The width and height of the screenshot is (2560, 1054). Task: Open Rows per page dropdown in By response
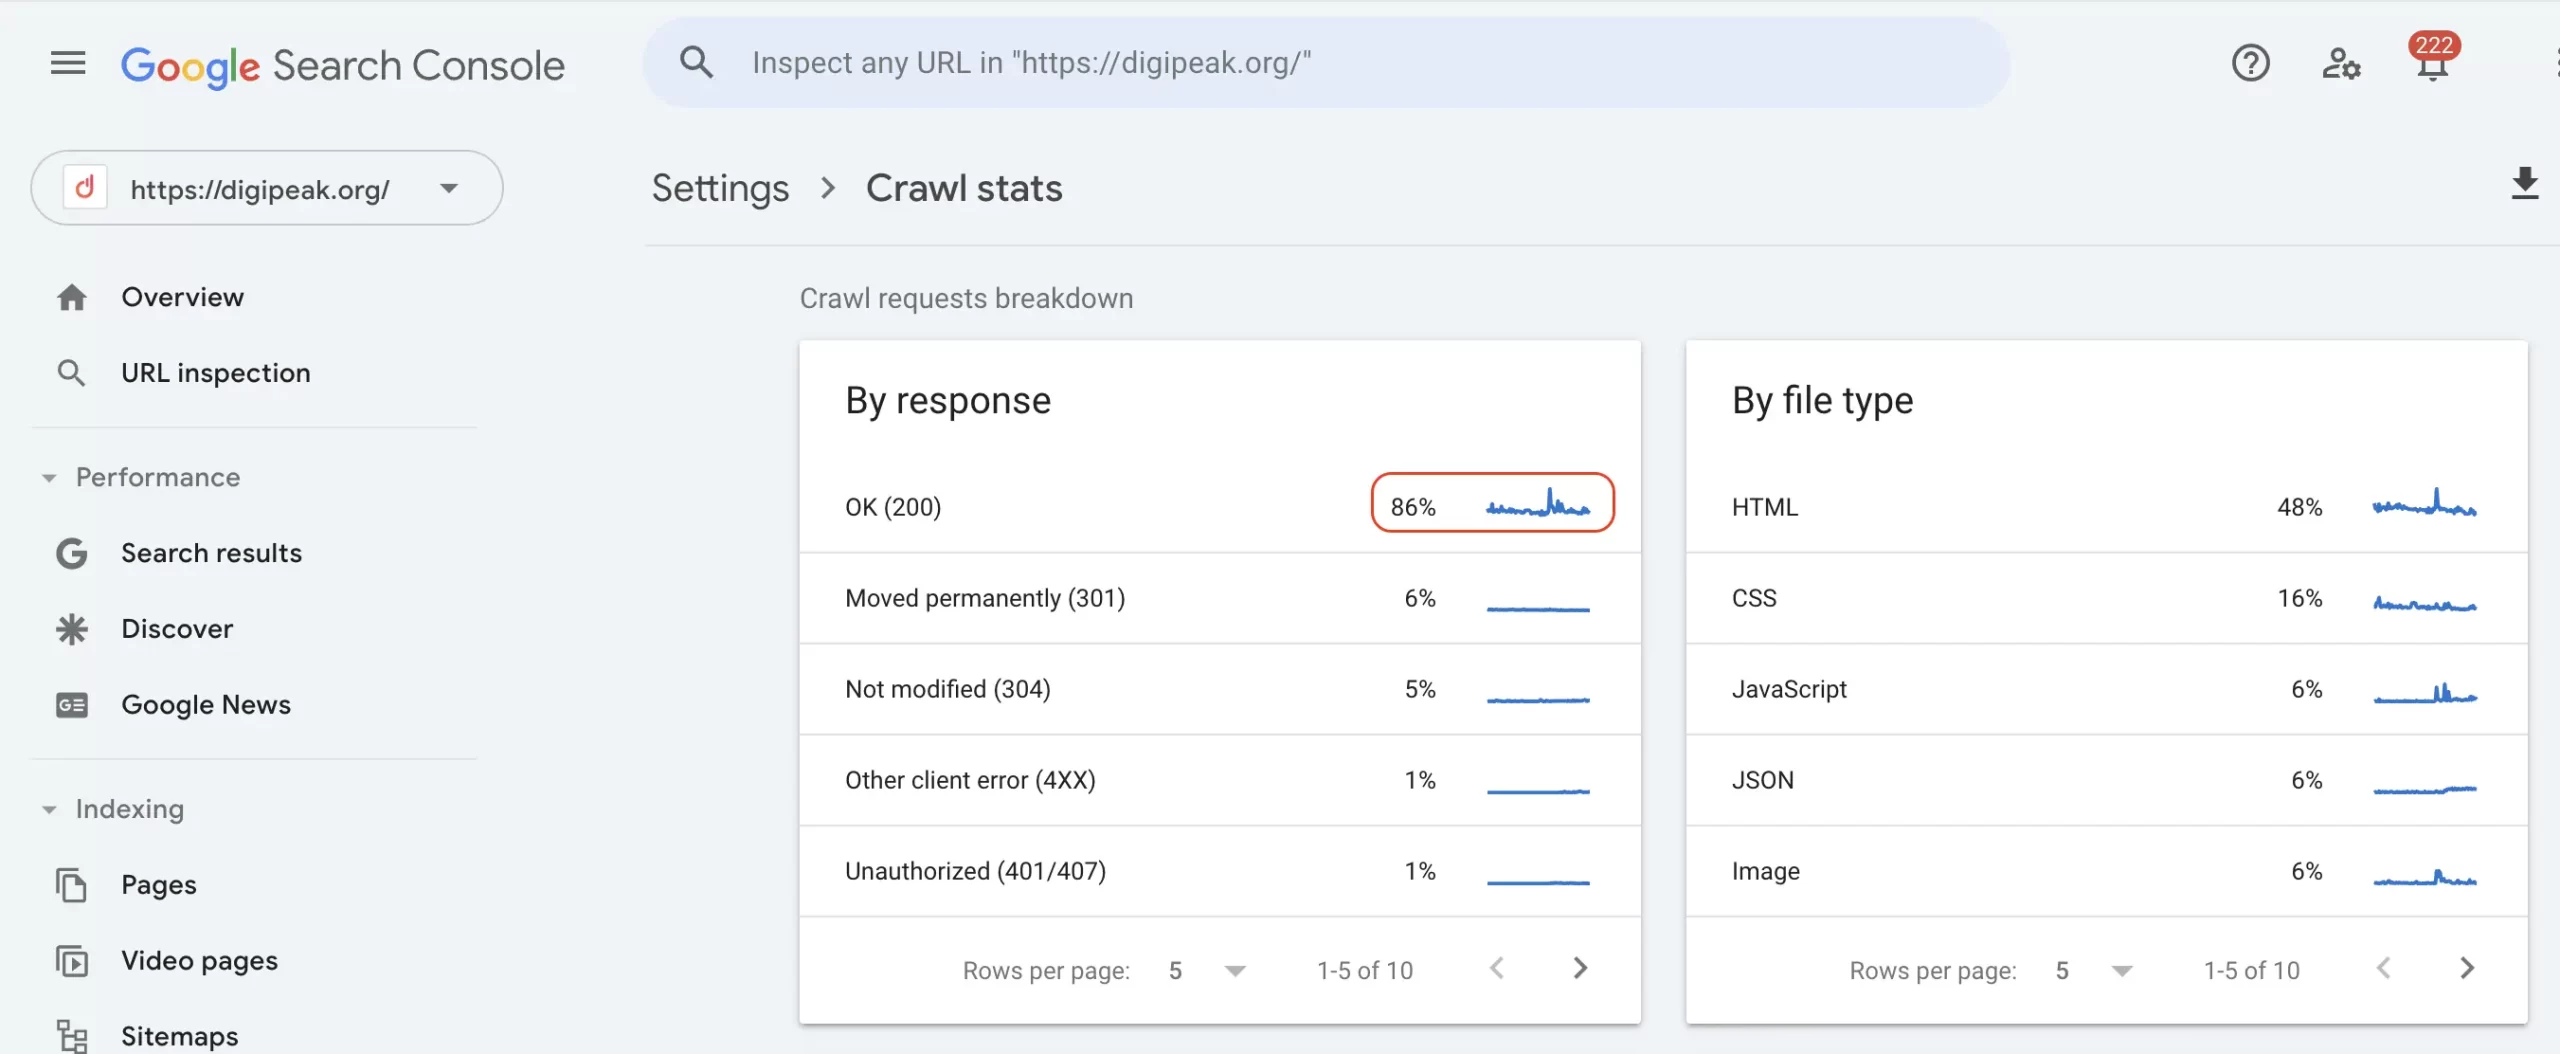tap(1206, 970)
